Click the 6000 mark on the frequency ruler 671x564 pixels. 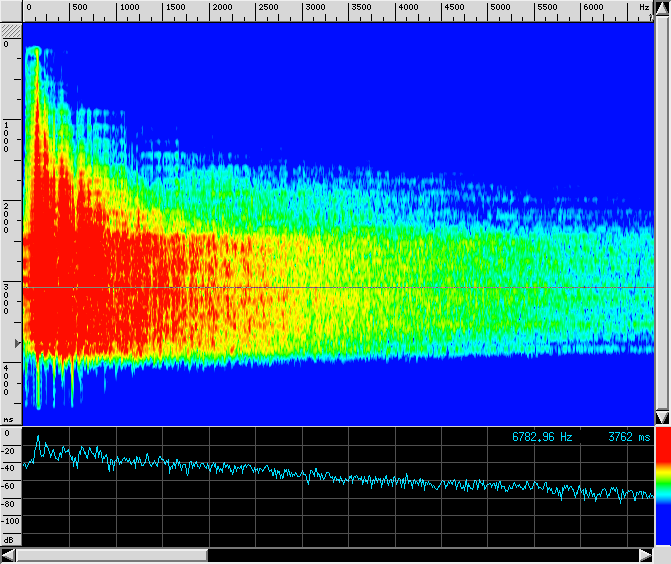(x=592, y=8)
